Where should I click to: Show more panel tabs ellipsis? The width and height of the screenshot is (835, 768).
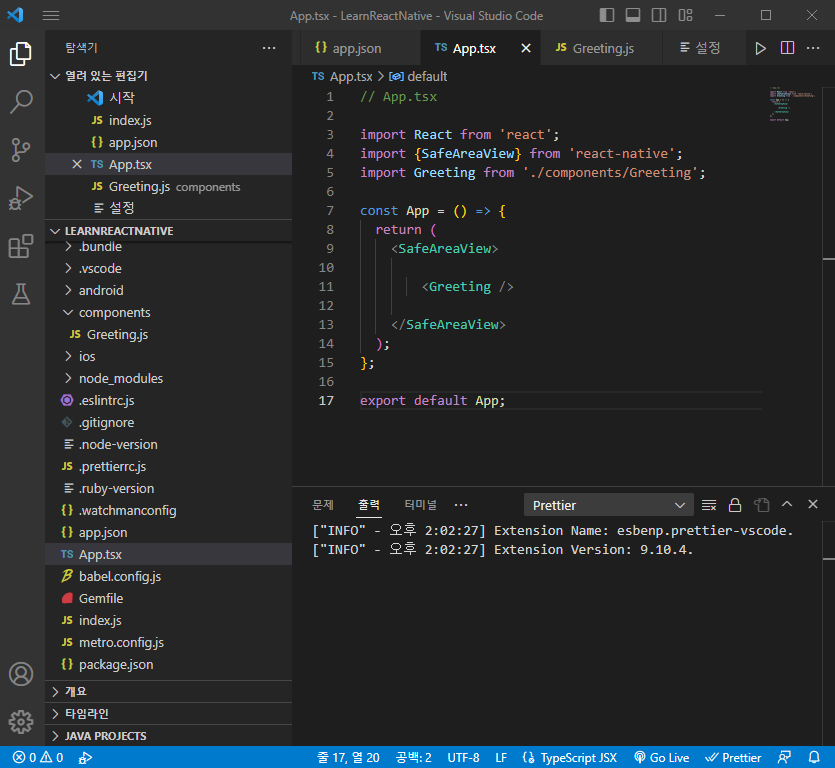point(461,505)
